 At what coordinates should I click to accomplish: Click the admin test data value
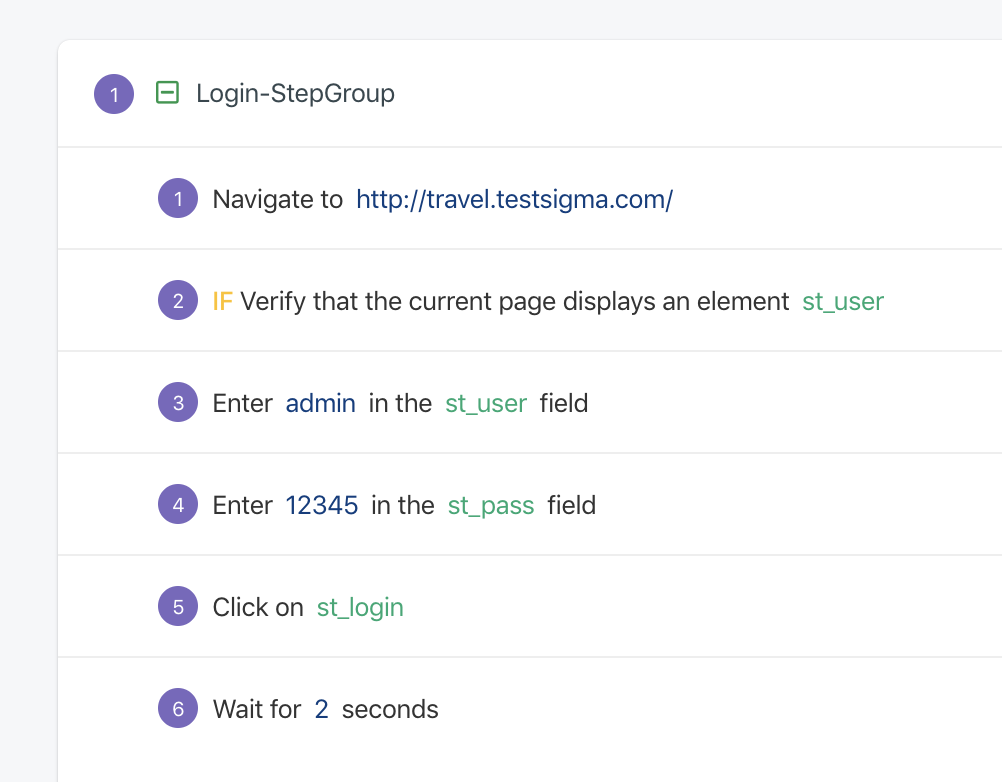(x=320, y=403)
